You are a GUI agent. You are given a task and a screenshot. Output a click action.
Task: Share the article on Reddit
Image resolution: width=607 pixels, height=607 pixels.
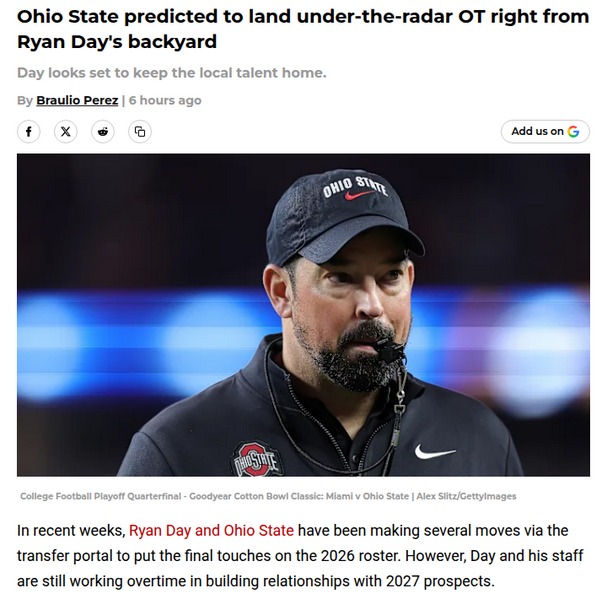(103, 131)
